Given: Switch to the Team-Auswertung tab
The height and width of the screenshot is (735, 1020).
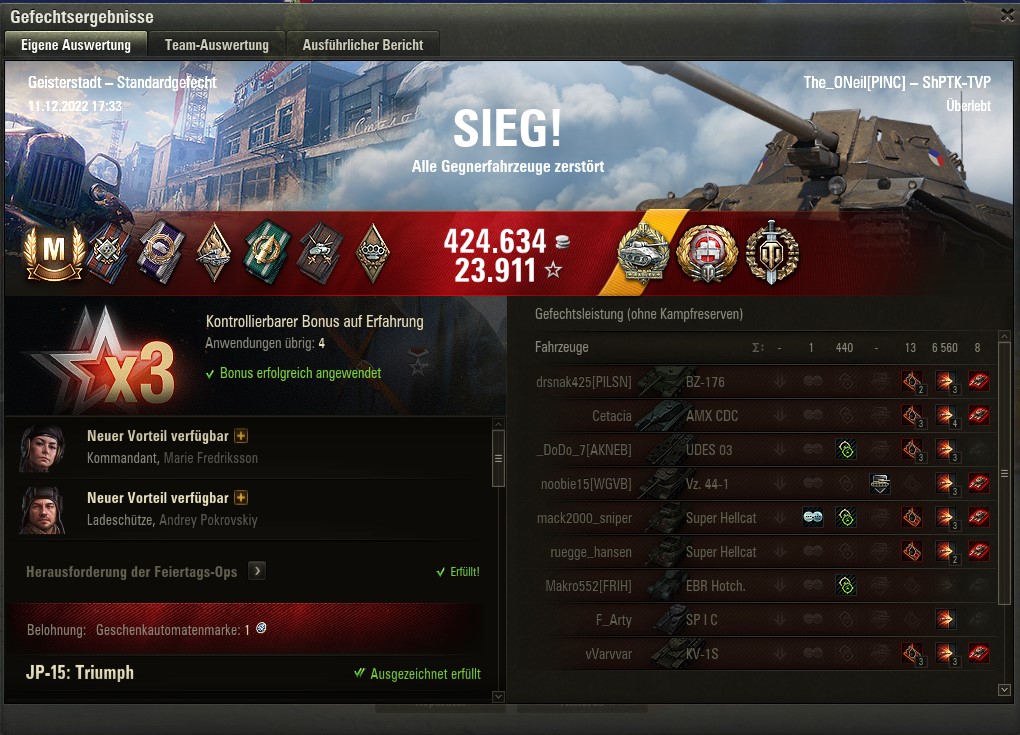Looking at the screenshot, I should pos(217,45).
